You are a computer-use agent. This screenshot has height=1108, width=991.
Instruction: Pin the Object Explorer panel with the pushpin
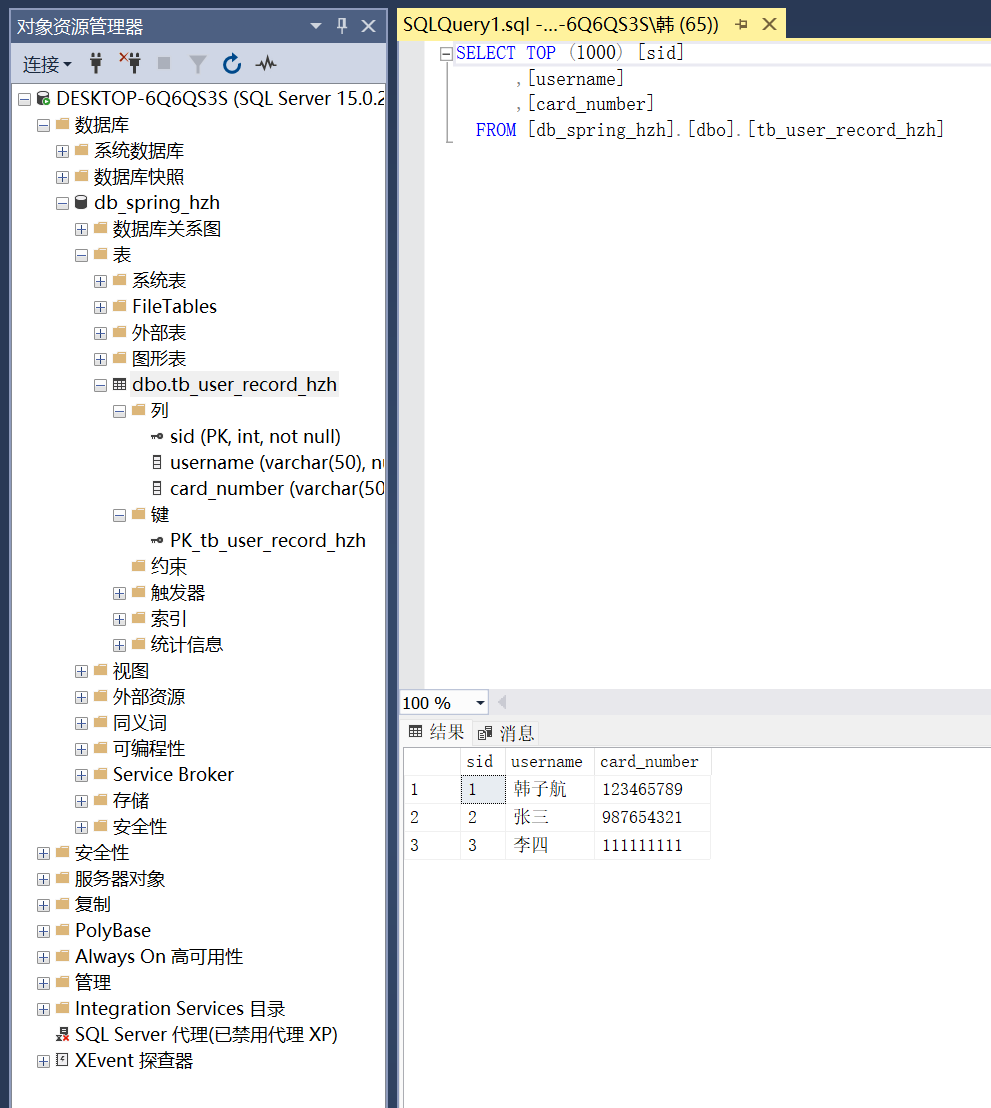click(x=342, y=26)
